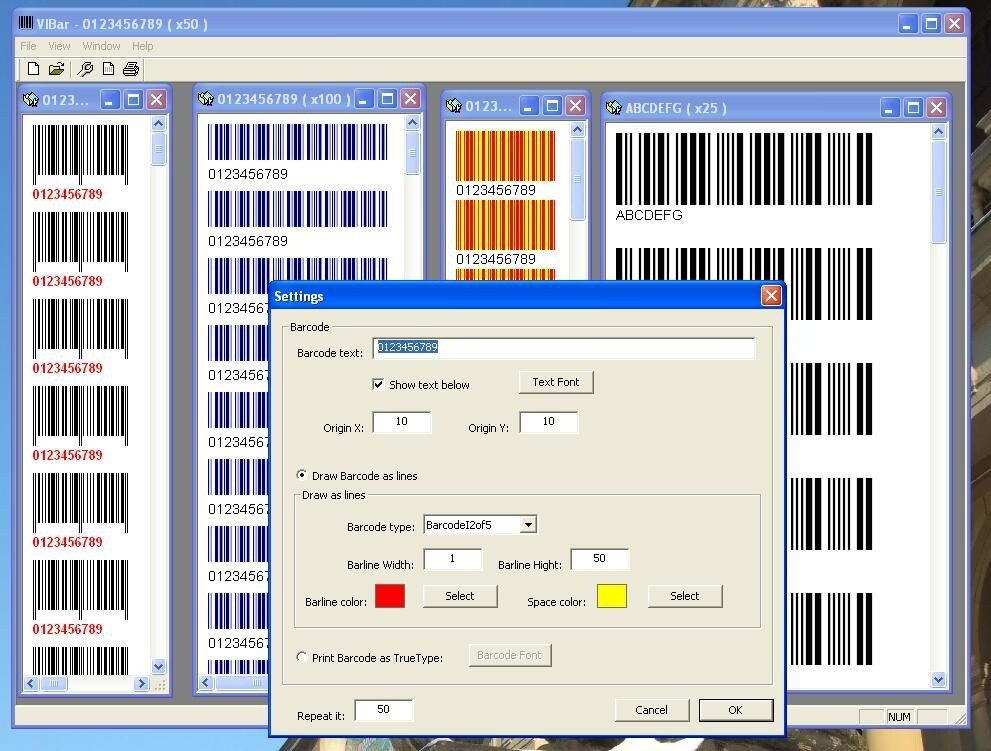Screen dimensions: 991x751
Task: Click the Barline Hight input field
Action: (599, 559)
